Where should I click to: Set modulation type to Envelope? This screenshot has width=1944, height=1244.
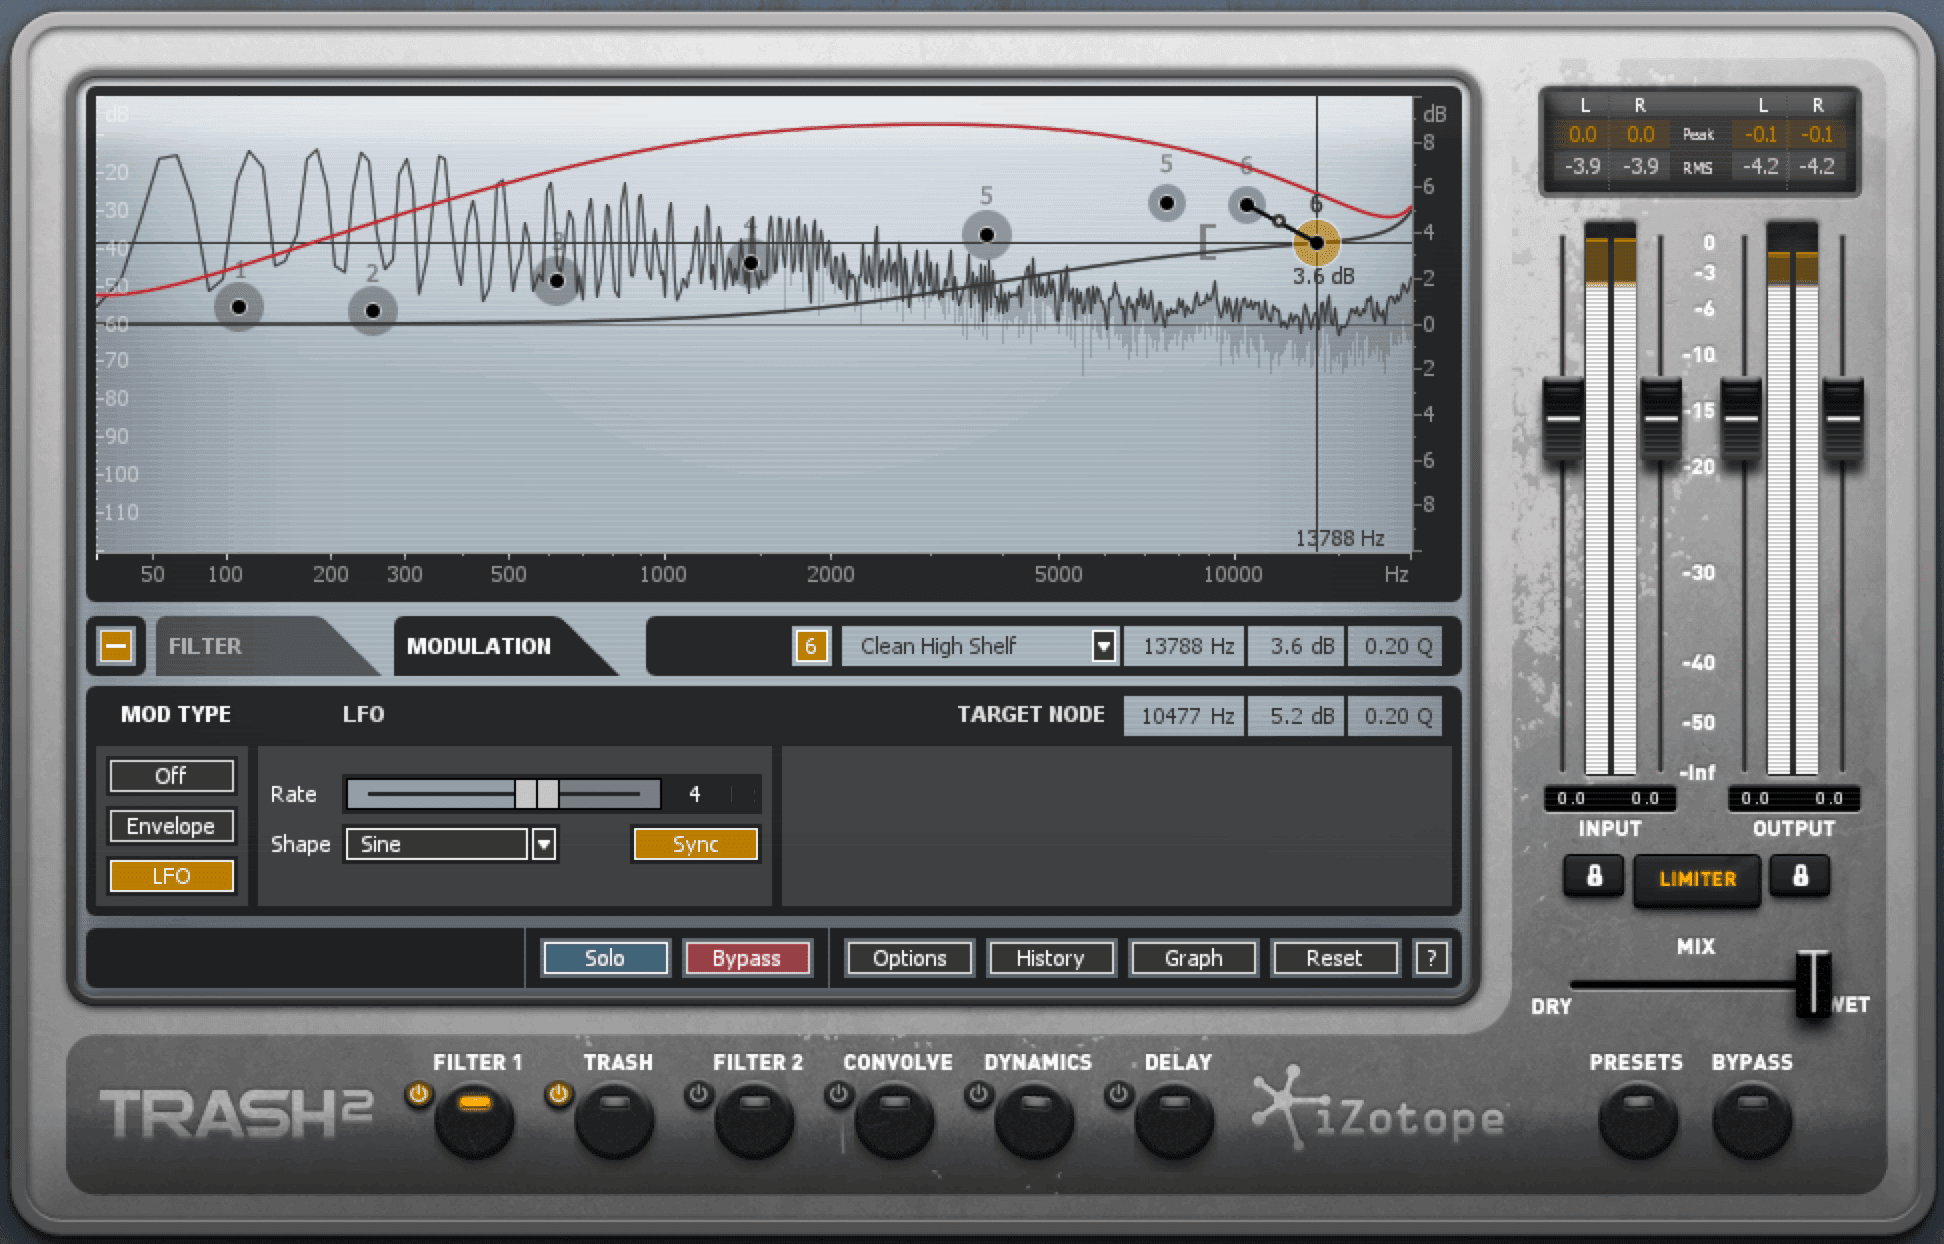pyautogui.click(x=171, y=826)
